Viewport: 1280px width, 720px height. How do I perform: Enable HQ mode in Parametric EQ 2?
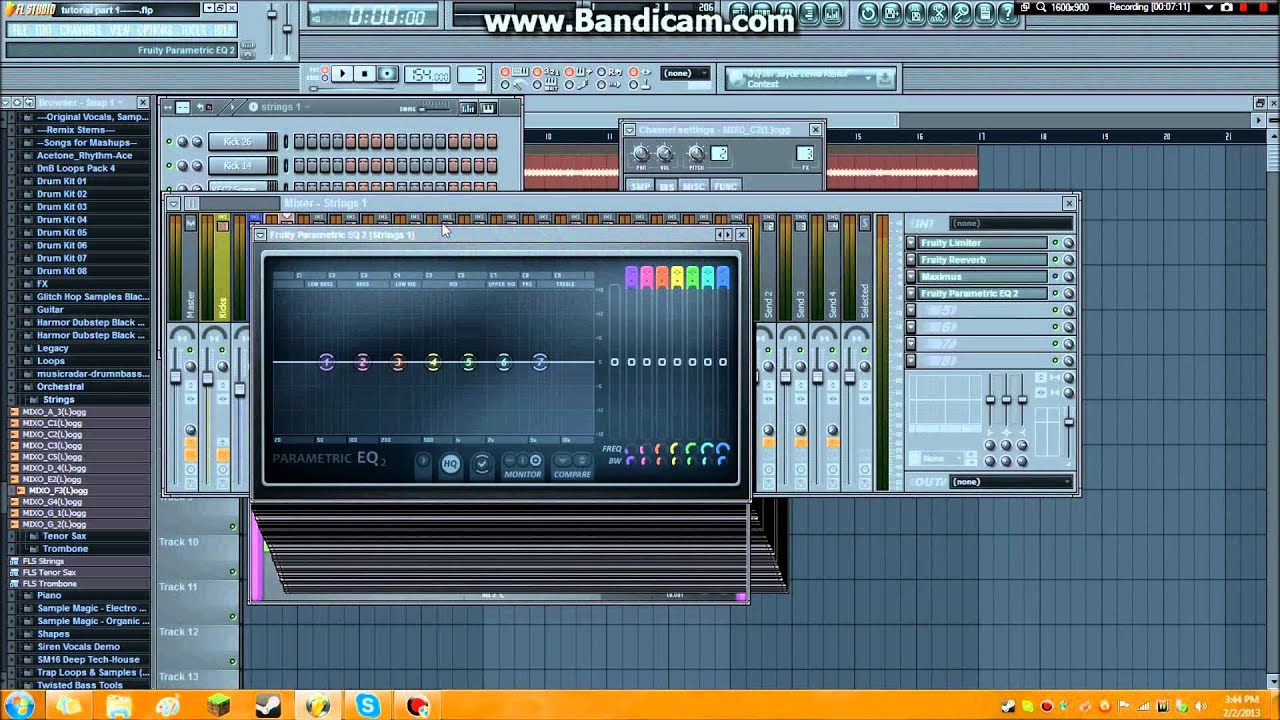(450, 464)
